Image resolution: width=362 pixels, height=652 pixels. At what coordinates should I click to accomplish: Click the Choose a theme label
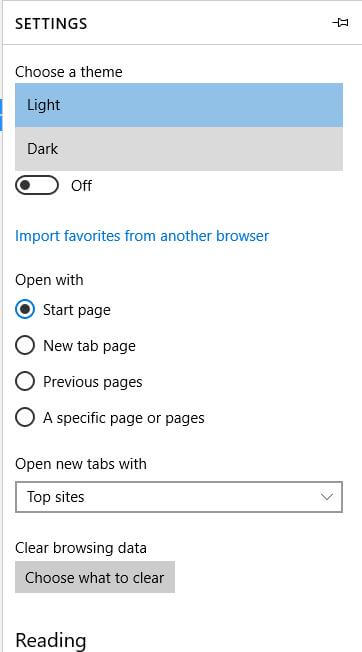coord(69,72)
